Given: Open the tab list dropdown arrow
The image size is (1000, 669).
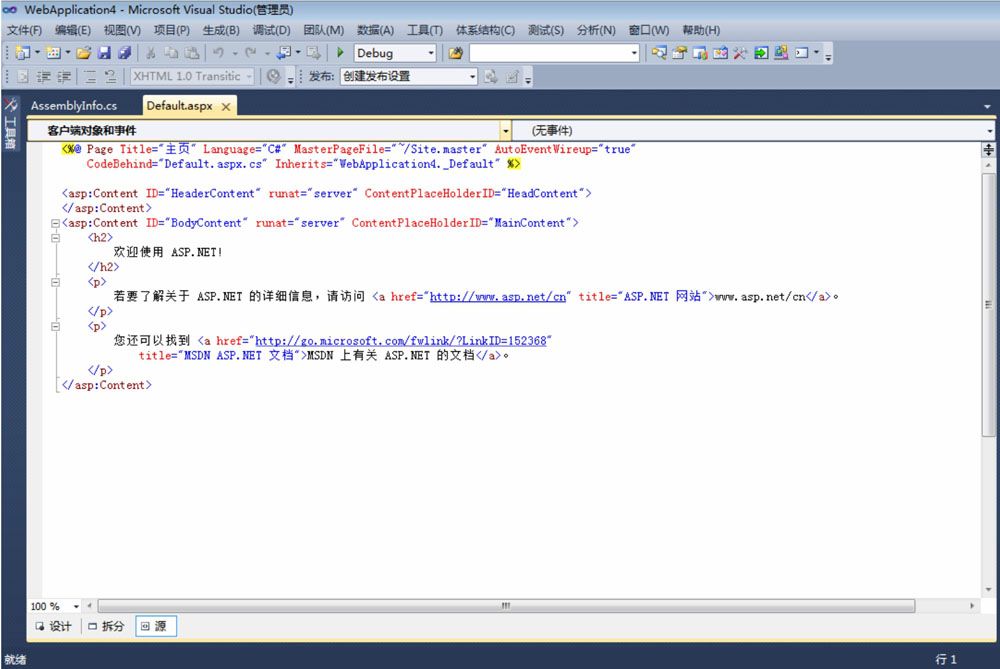Looking at the screenshot, I should coord(987,107).
